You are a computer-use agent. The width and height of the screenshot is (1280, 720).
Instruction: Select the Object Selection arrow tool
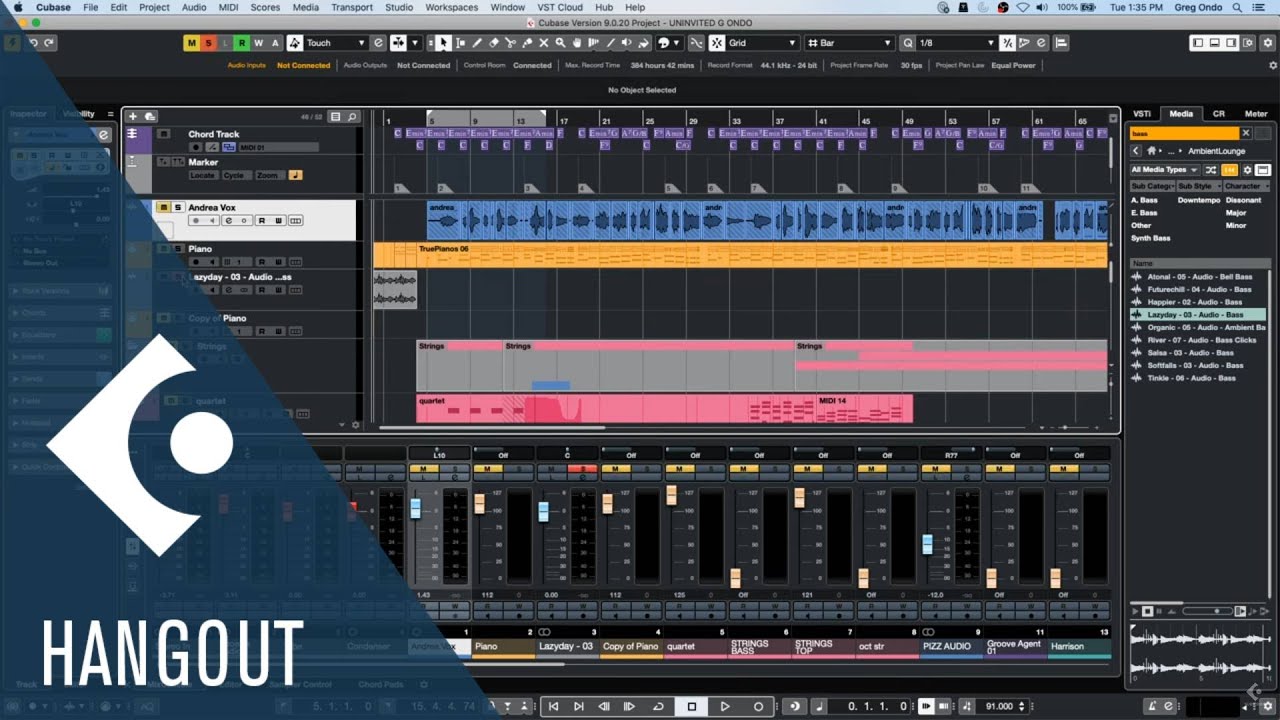[443, 43]
